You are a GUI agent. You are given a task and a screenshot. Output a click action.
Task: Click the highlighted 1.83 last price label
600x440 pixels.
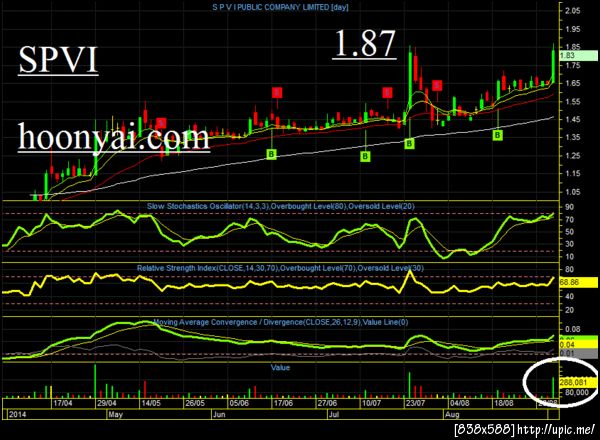[578, 55]
